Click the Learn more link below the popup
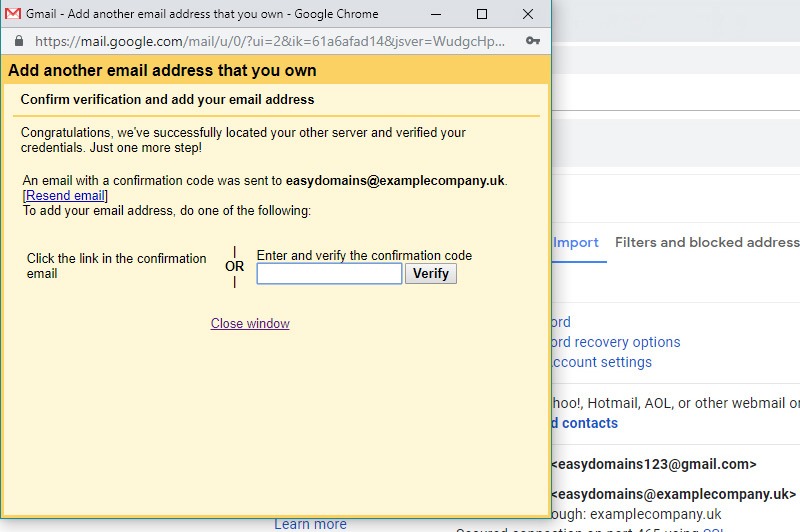 (x=310, y=524)
